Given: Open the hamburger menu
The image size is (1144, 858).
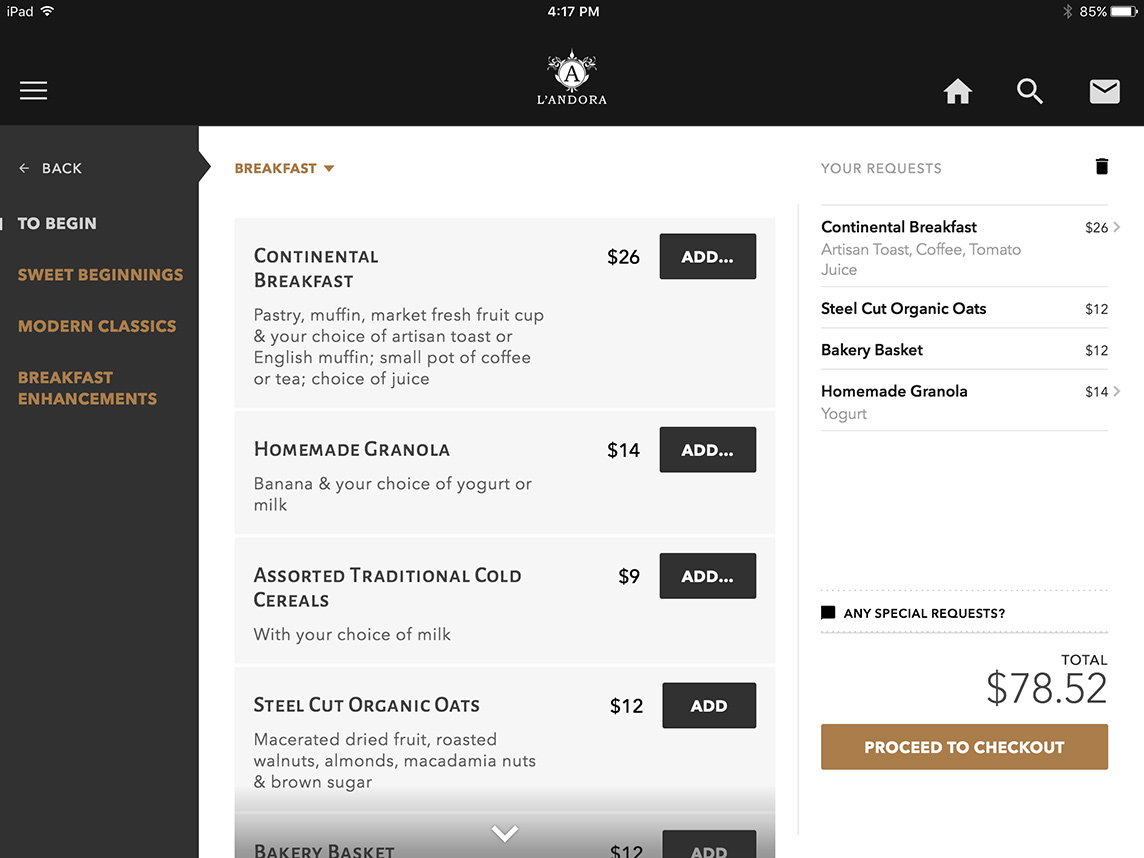Looking at the screenshot, I should coord(34,90).
